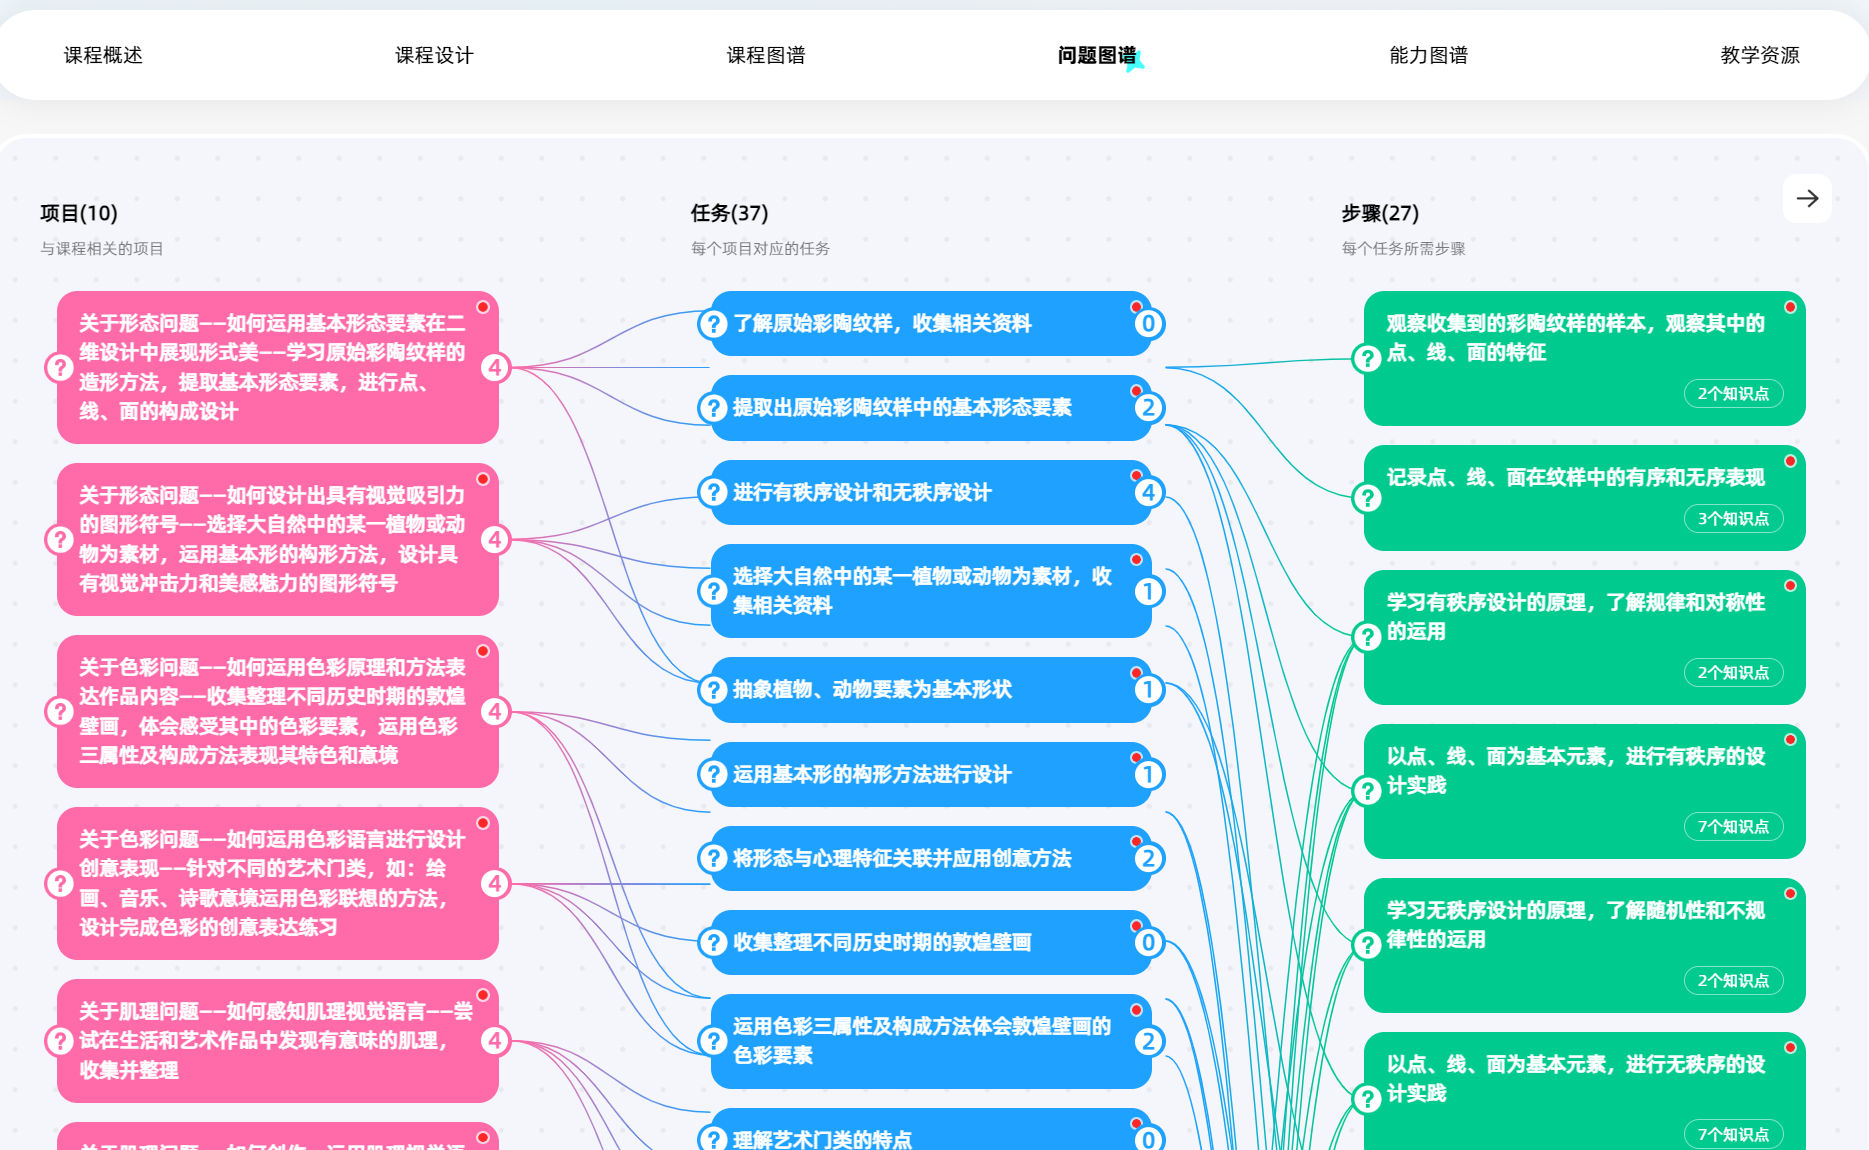Toggle red dot on 观察收集到的彩陶纹样 step

[1790, 307]
